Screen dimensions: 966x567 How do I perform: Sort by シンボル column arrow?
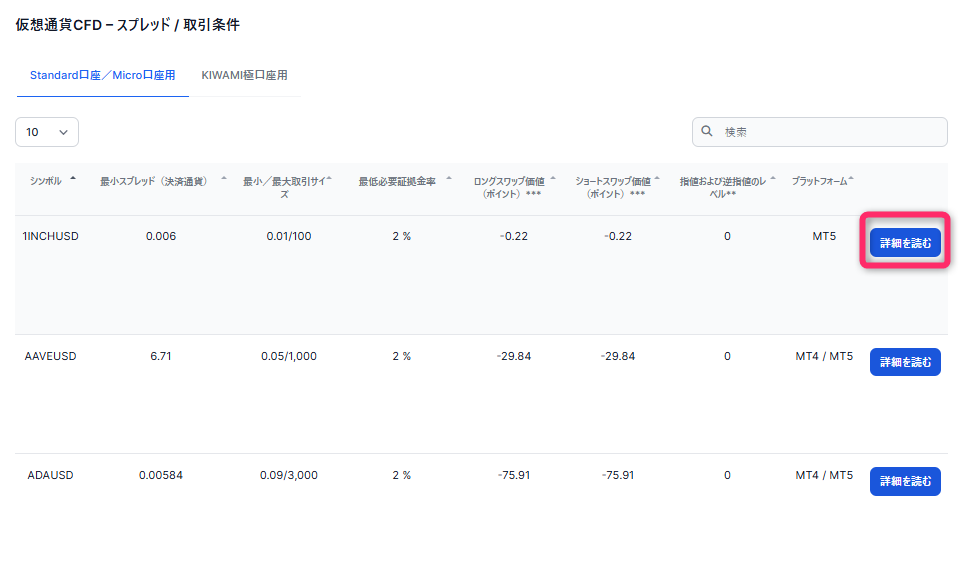click(73, 179)
